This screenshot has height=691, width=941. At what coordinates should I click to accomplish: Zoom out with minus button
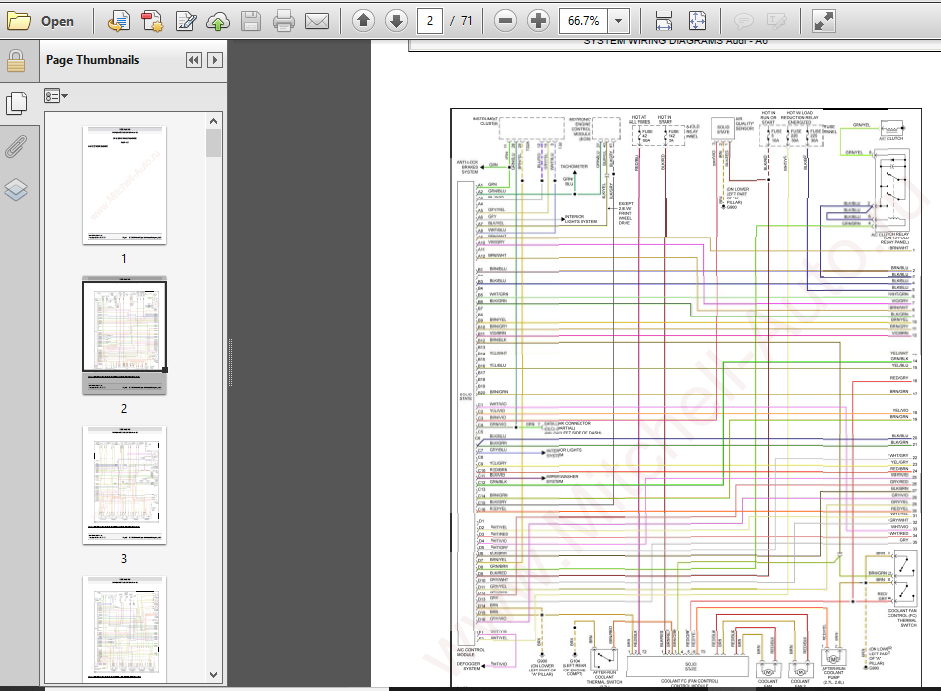[505, 21]
